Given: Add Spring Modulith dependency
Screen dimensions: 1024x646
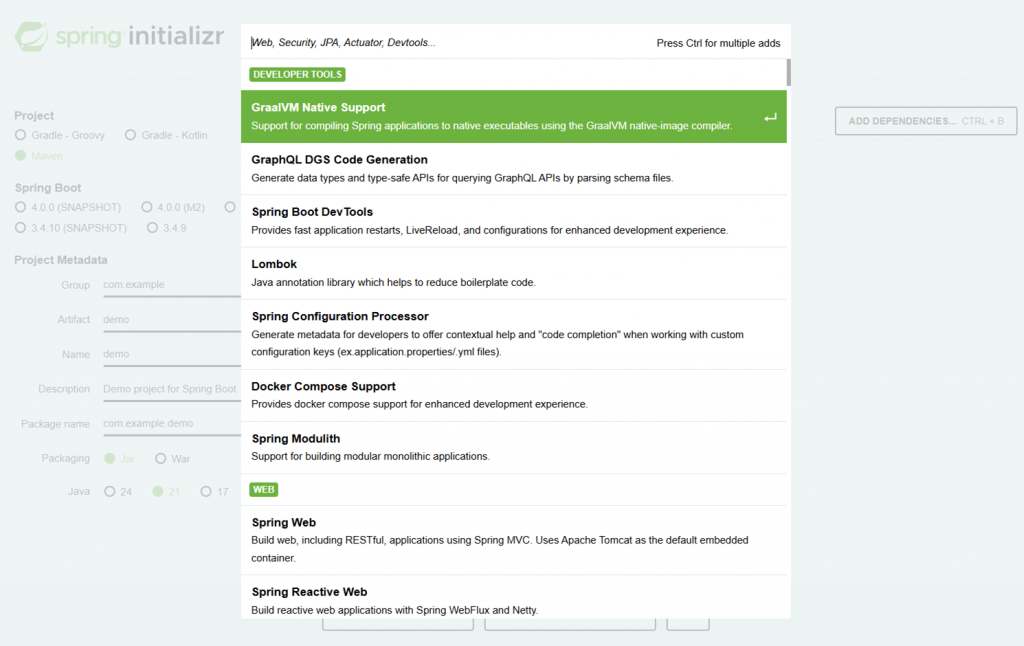Looking at the screenshot, I should (x=513, y=447).
